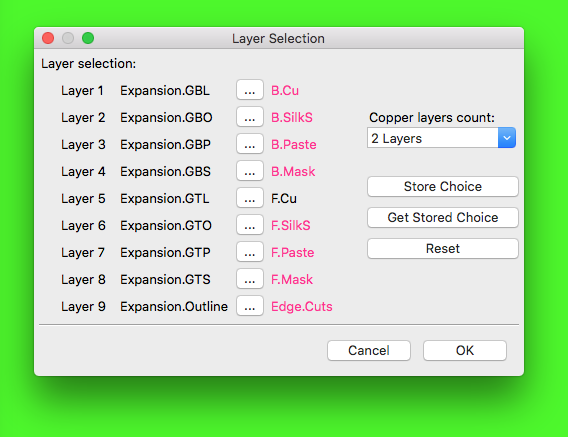This screenshot has width=568, height=437.
Task: Confirm the dialog with OK
Action: (465, 350)
